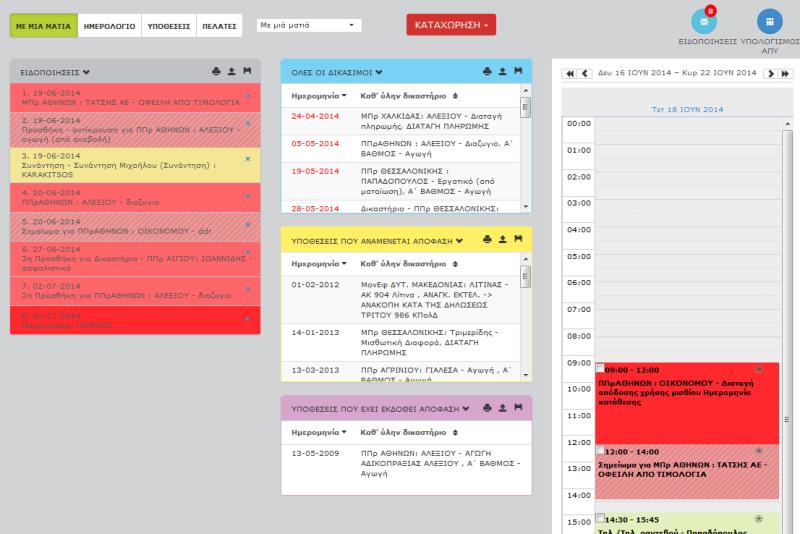Expand ΥΠΟΘΕΣΕΙΣ ΠΟΥ ΕΧΕΙ ΕΚΔΟΘΕΙ ΑΠΟΦΑΣΗ chevron
The width and height of the screenshot is (800, 534).
(466, 409)
